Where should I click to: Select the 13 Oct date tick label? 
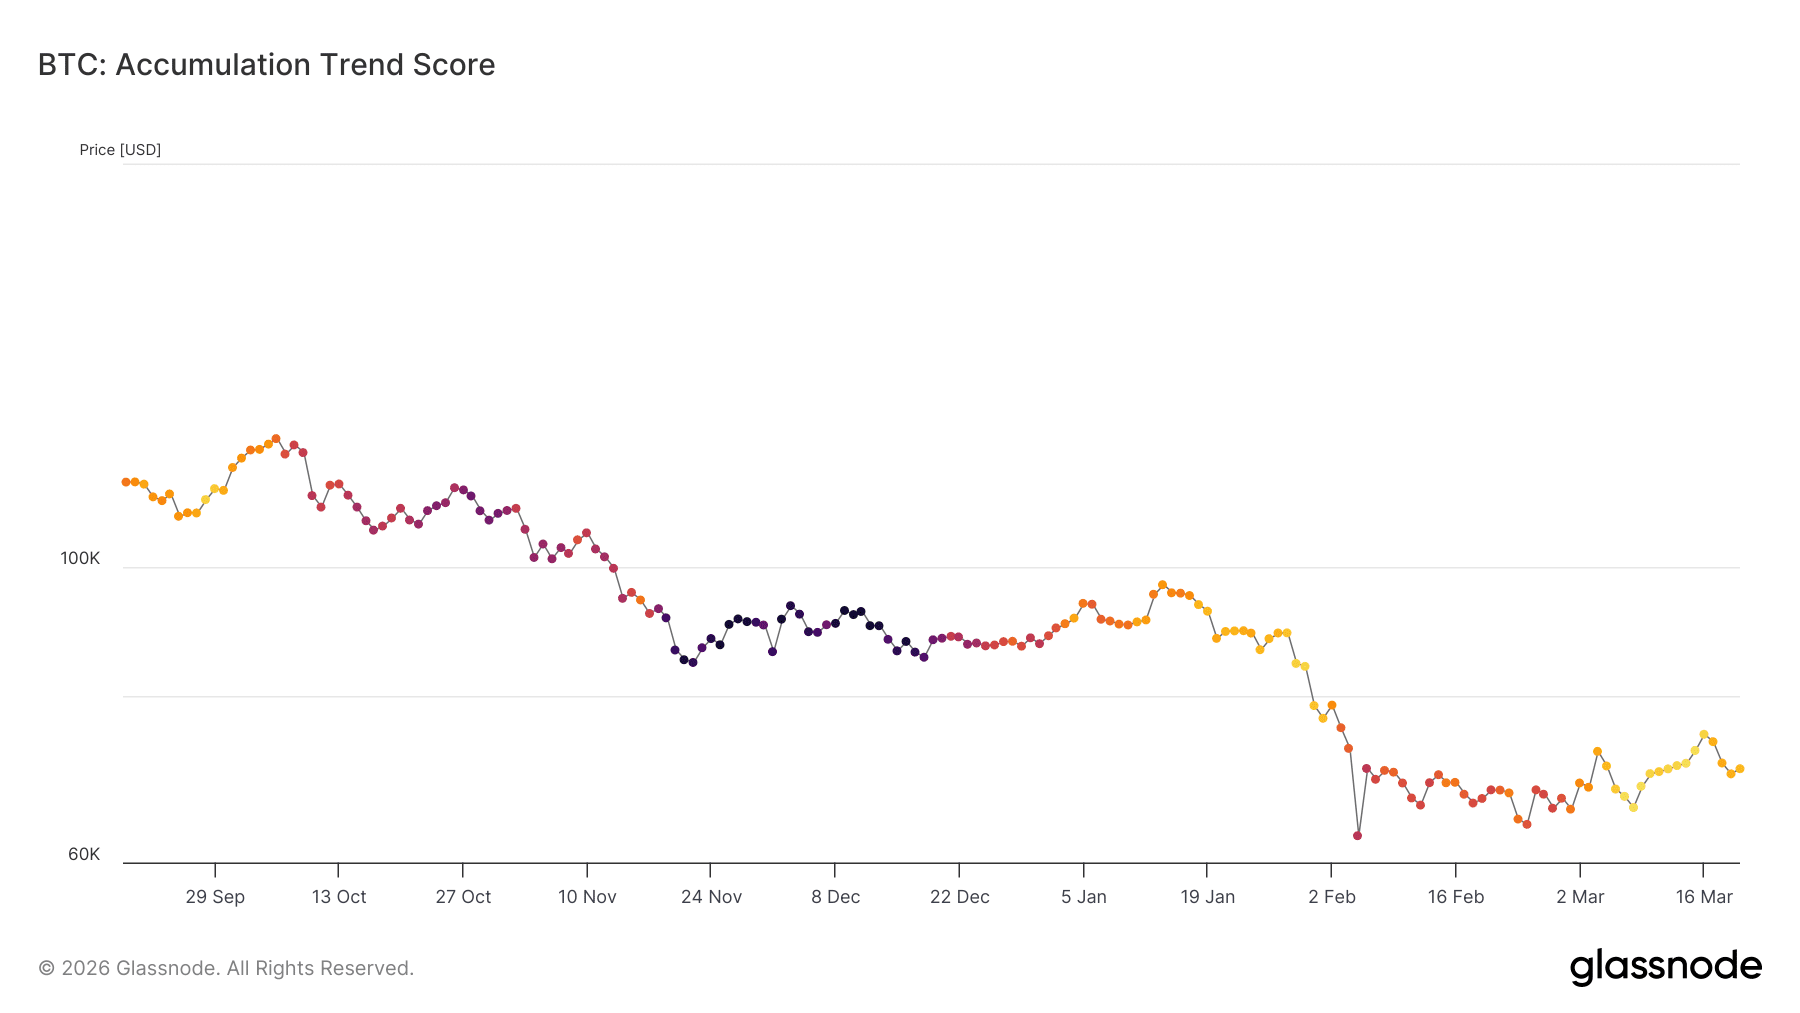339,897
